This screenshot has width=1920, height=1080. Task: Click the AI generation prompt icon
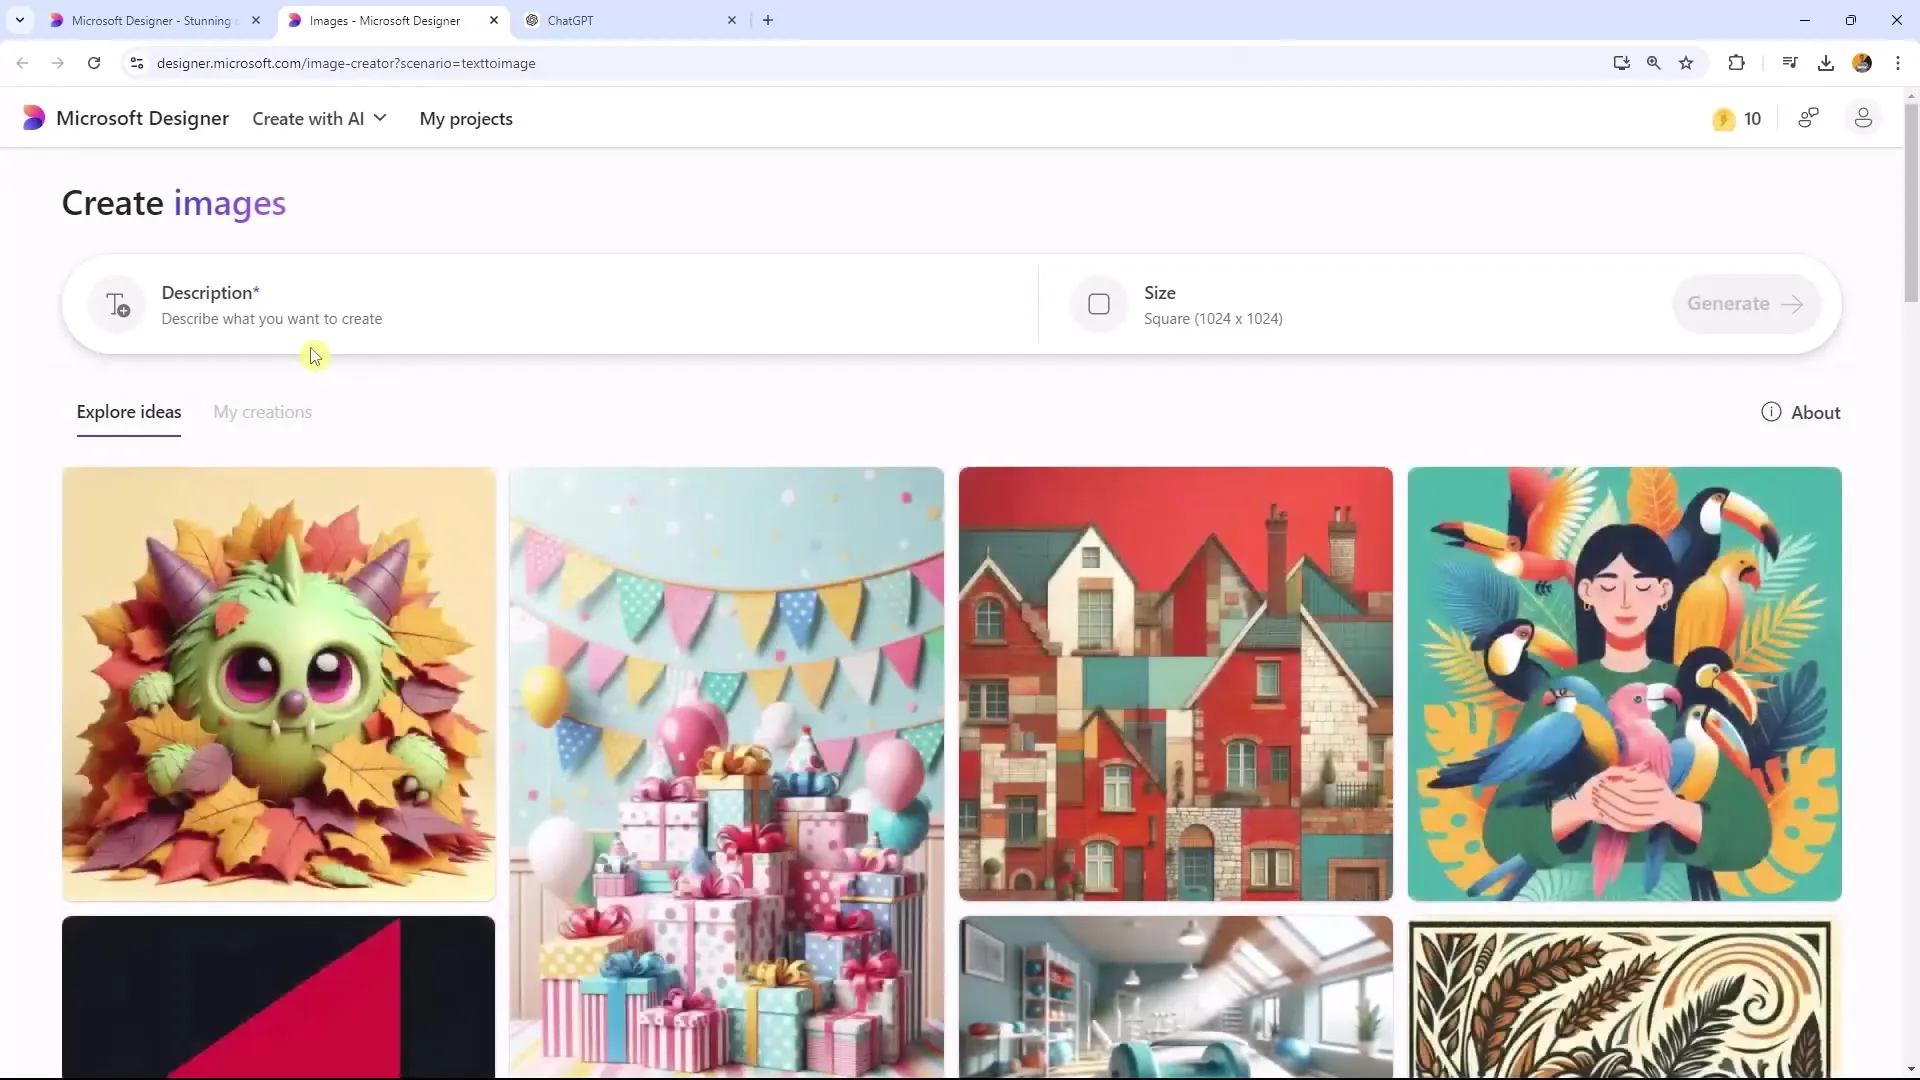click(x=117, y=303)
